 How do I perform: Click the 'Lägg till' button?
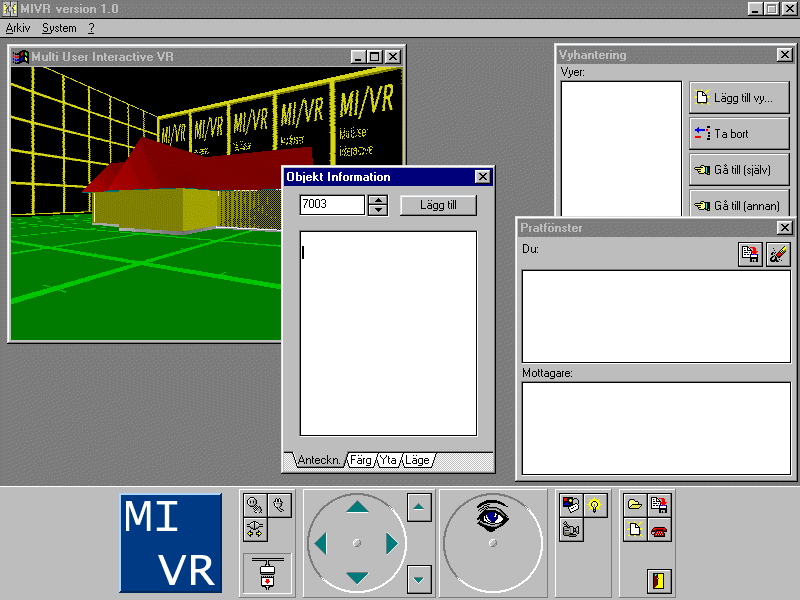(x=438, y=205)
